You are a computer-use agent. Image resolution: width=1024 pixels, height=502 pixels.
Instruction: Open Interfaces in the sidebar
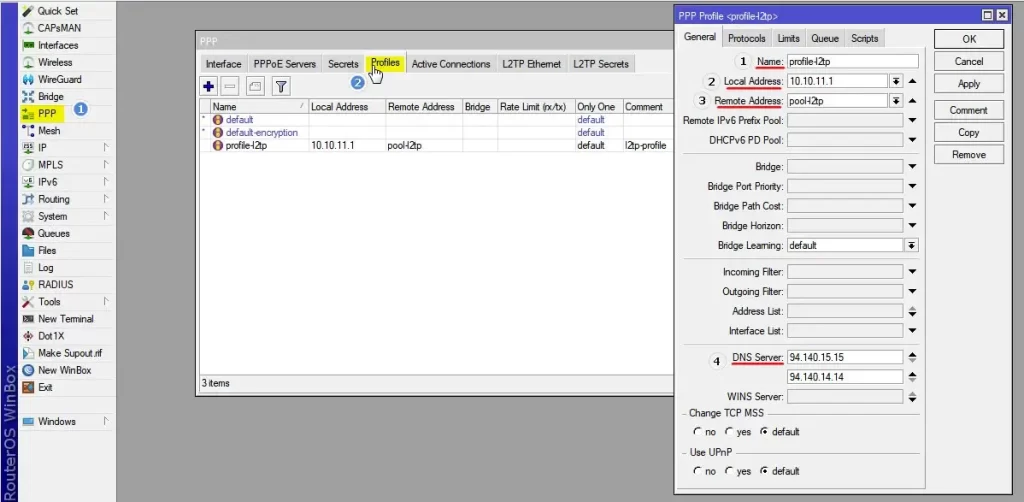click(x=57, y=45)
